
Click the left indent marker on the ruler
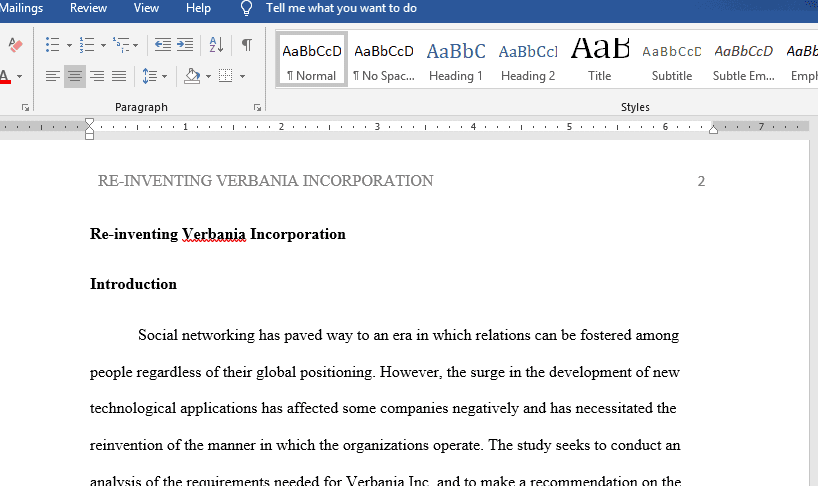(89, 136)
